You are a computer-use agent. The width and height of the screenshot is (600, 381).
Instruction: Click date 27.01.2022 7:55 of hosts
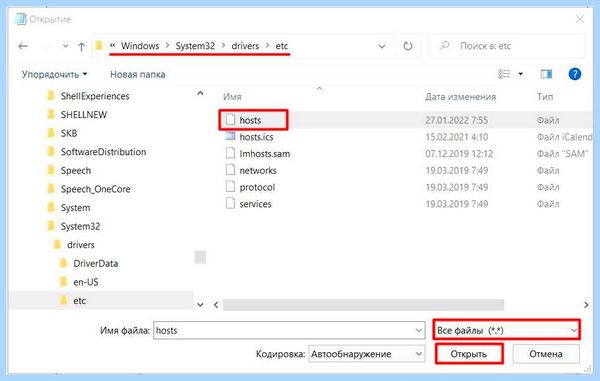click(x=457, y=120)
